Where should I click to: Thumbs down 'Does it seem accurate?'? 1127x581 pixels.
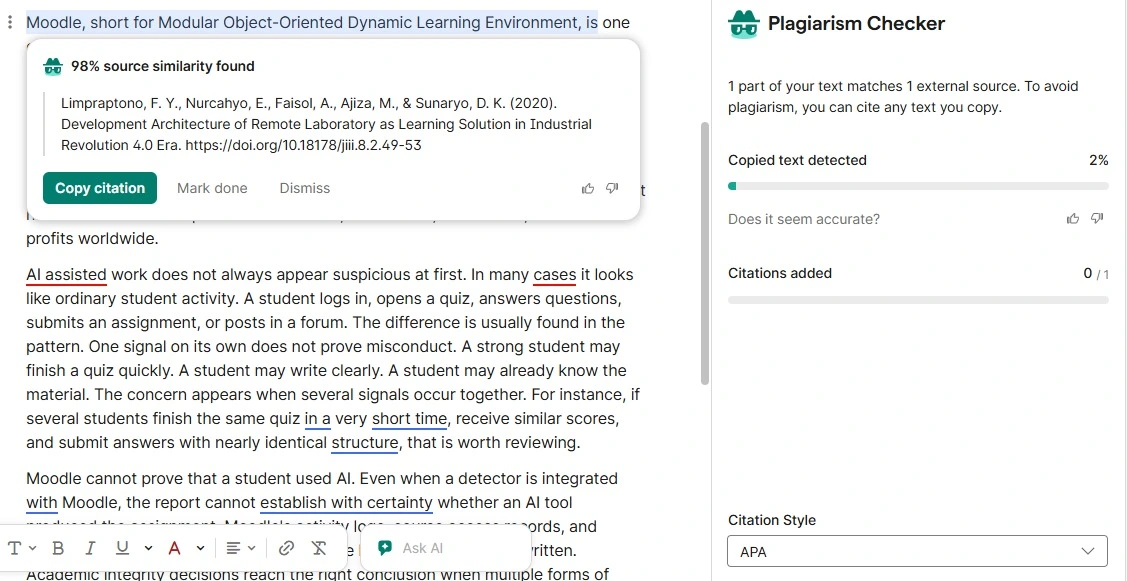(1097, 219)
